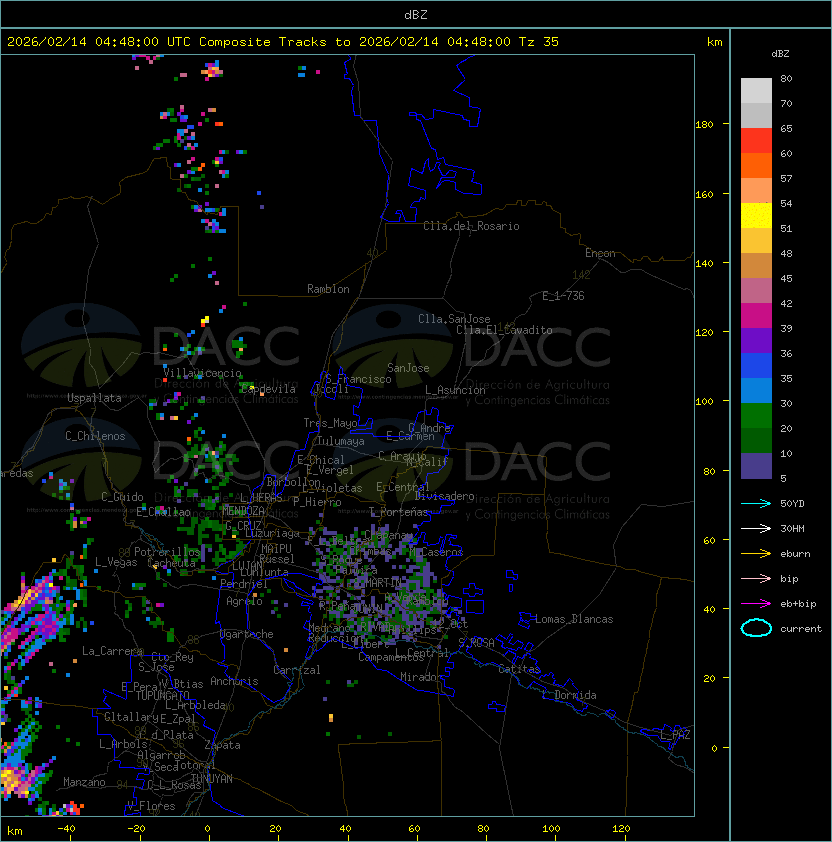Screen dimensions: 832x842
Task: Click the 'E_1-736' map label
Action: tap(563, 296)
